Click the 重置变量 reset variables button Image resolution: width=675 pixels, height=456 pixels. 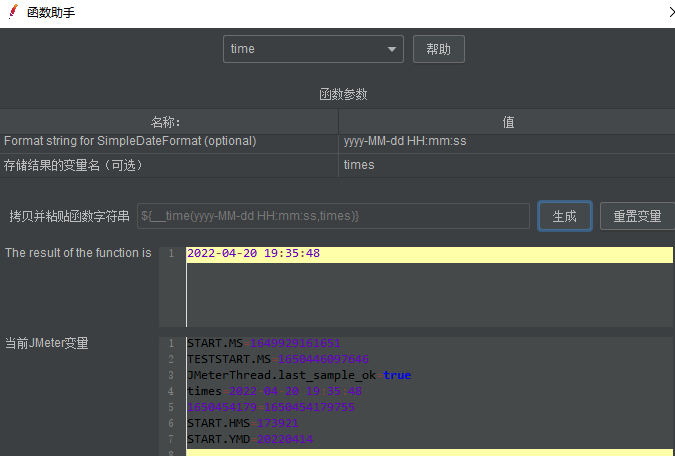pos(637,216)
